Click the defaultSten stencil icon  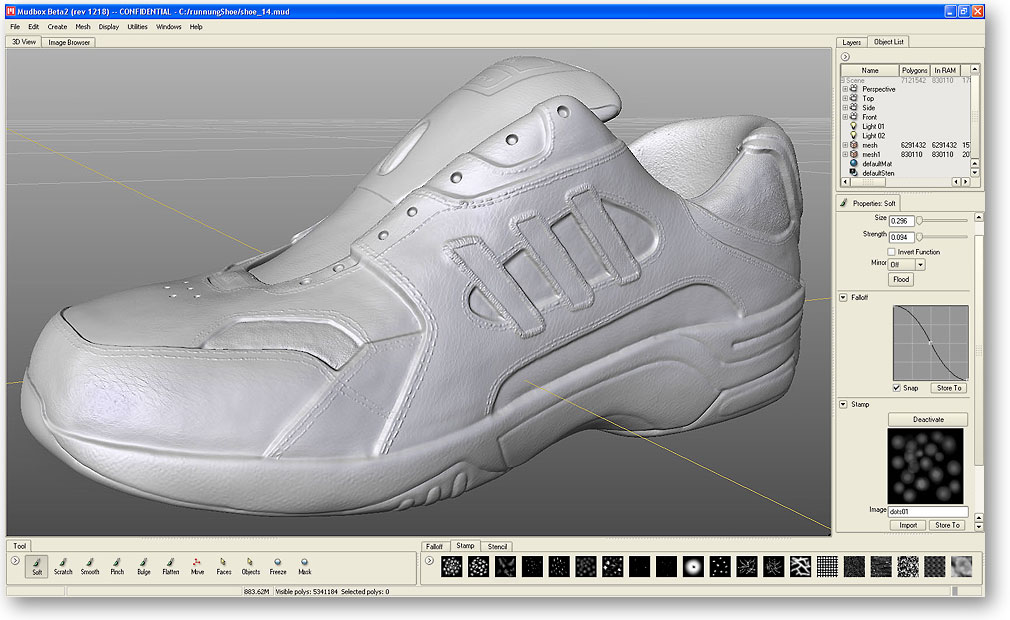point(853,173)
